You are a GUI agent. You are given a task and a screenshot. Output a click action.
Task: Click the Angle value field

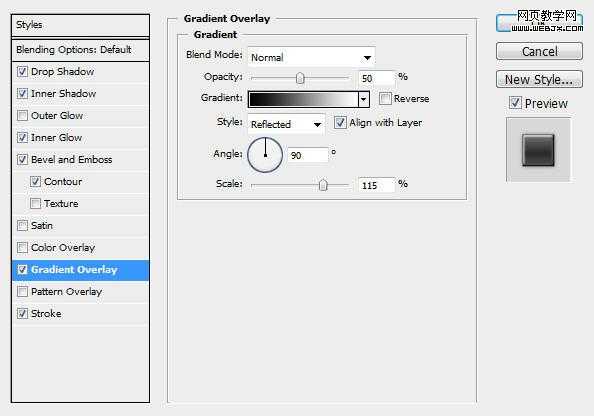(308, 155)
